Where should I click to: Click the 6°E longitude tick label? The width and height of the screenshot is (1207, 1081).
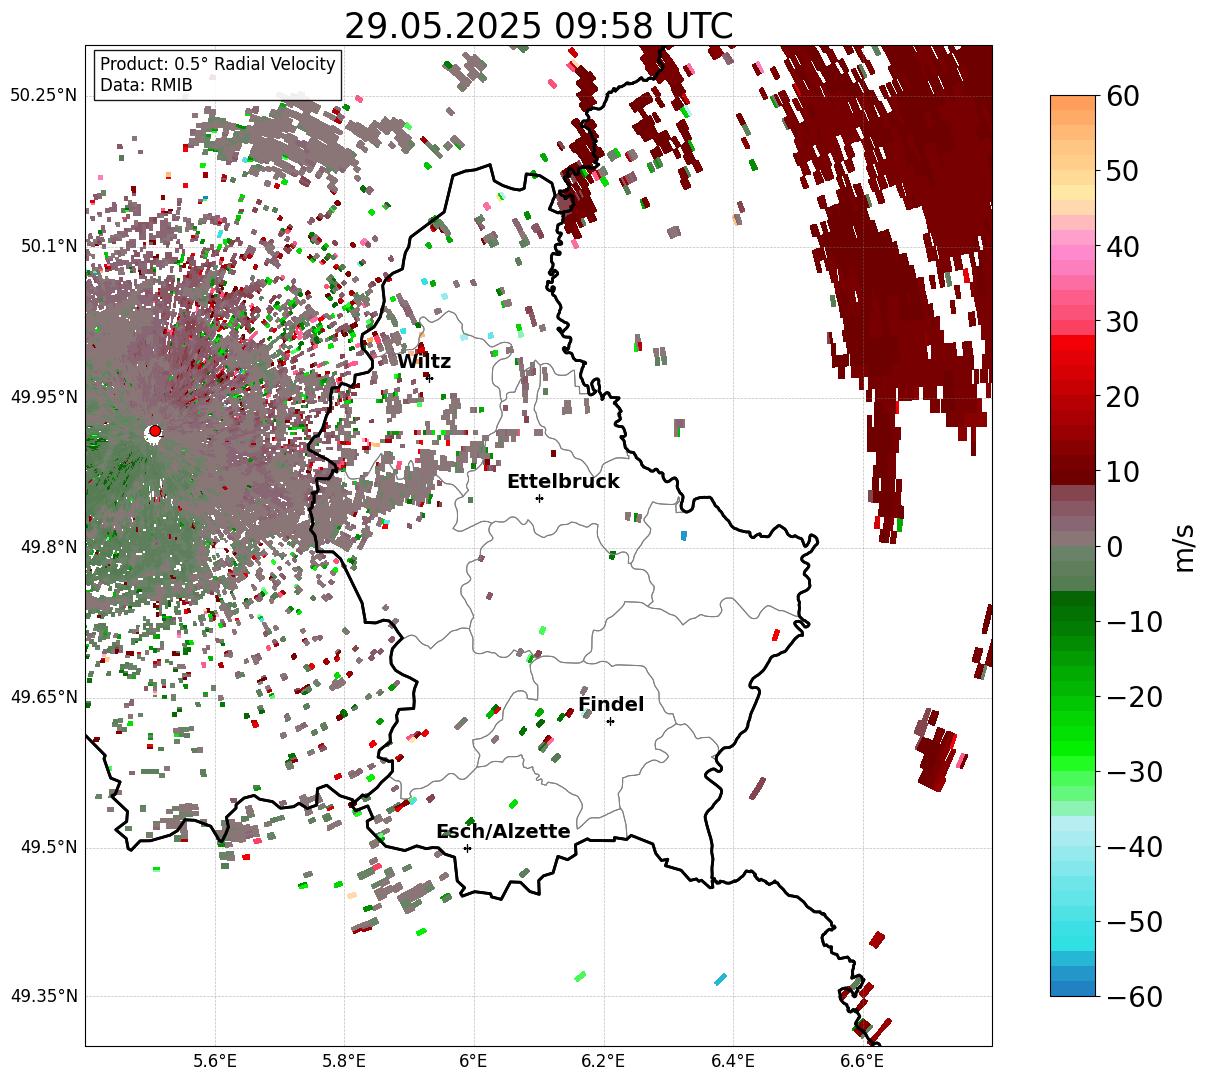[474, 1061]
